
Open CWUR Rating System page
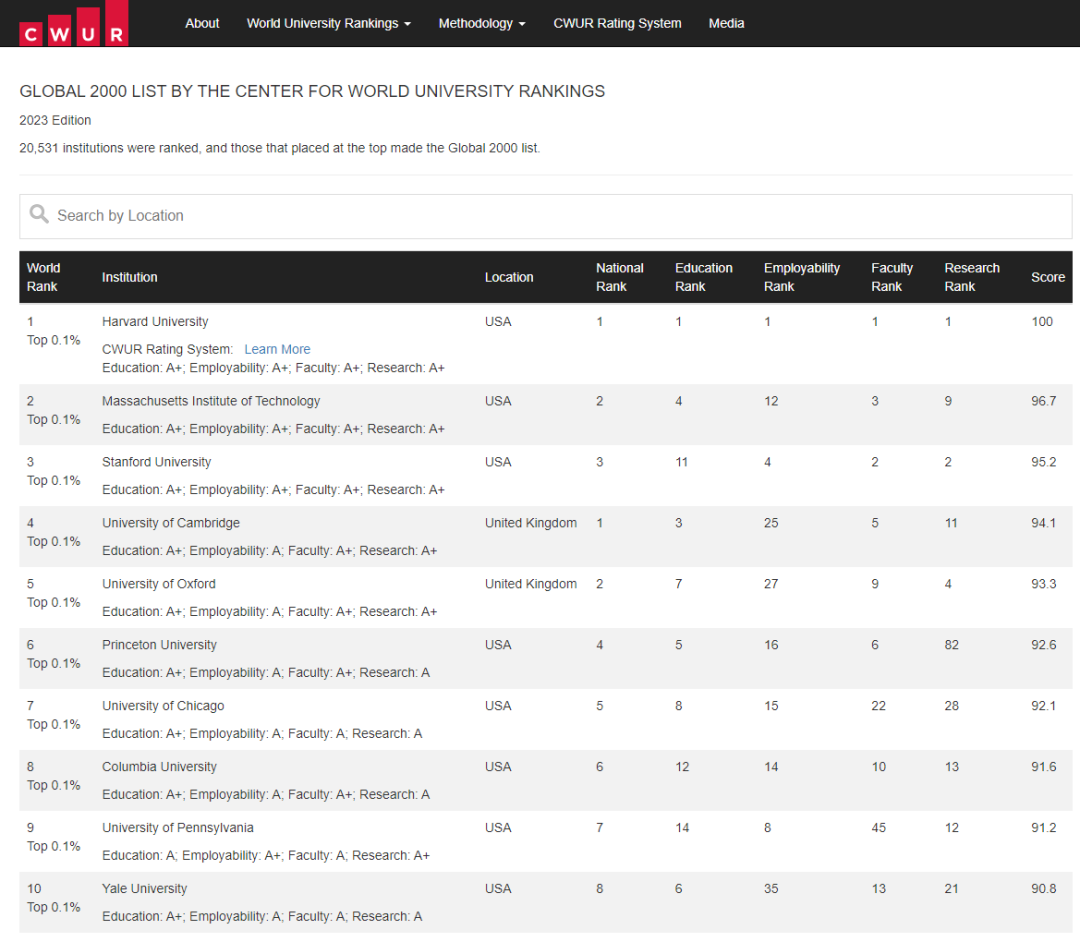617,23
